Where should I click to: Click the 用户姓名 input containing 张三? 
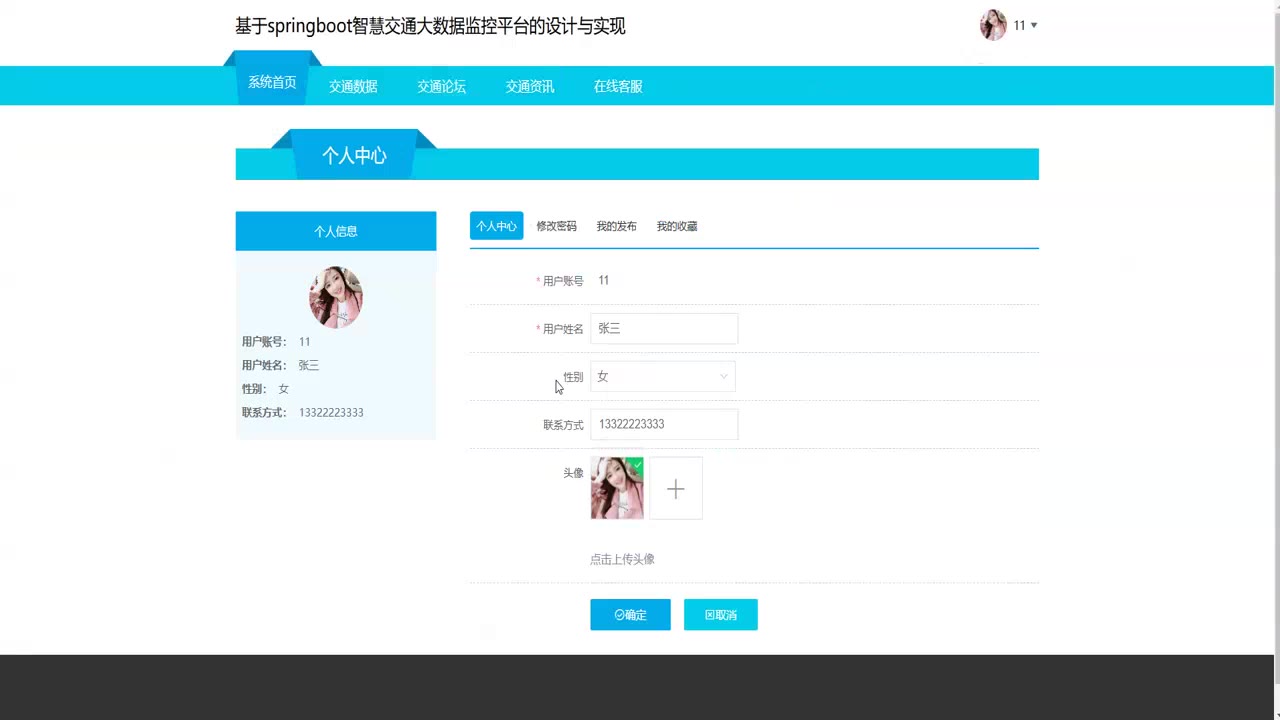click(664, 328)
